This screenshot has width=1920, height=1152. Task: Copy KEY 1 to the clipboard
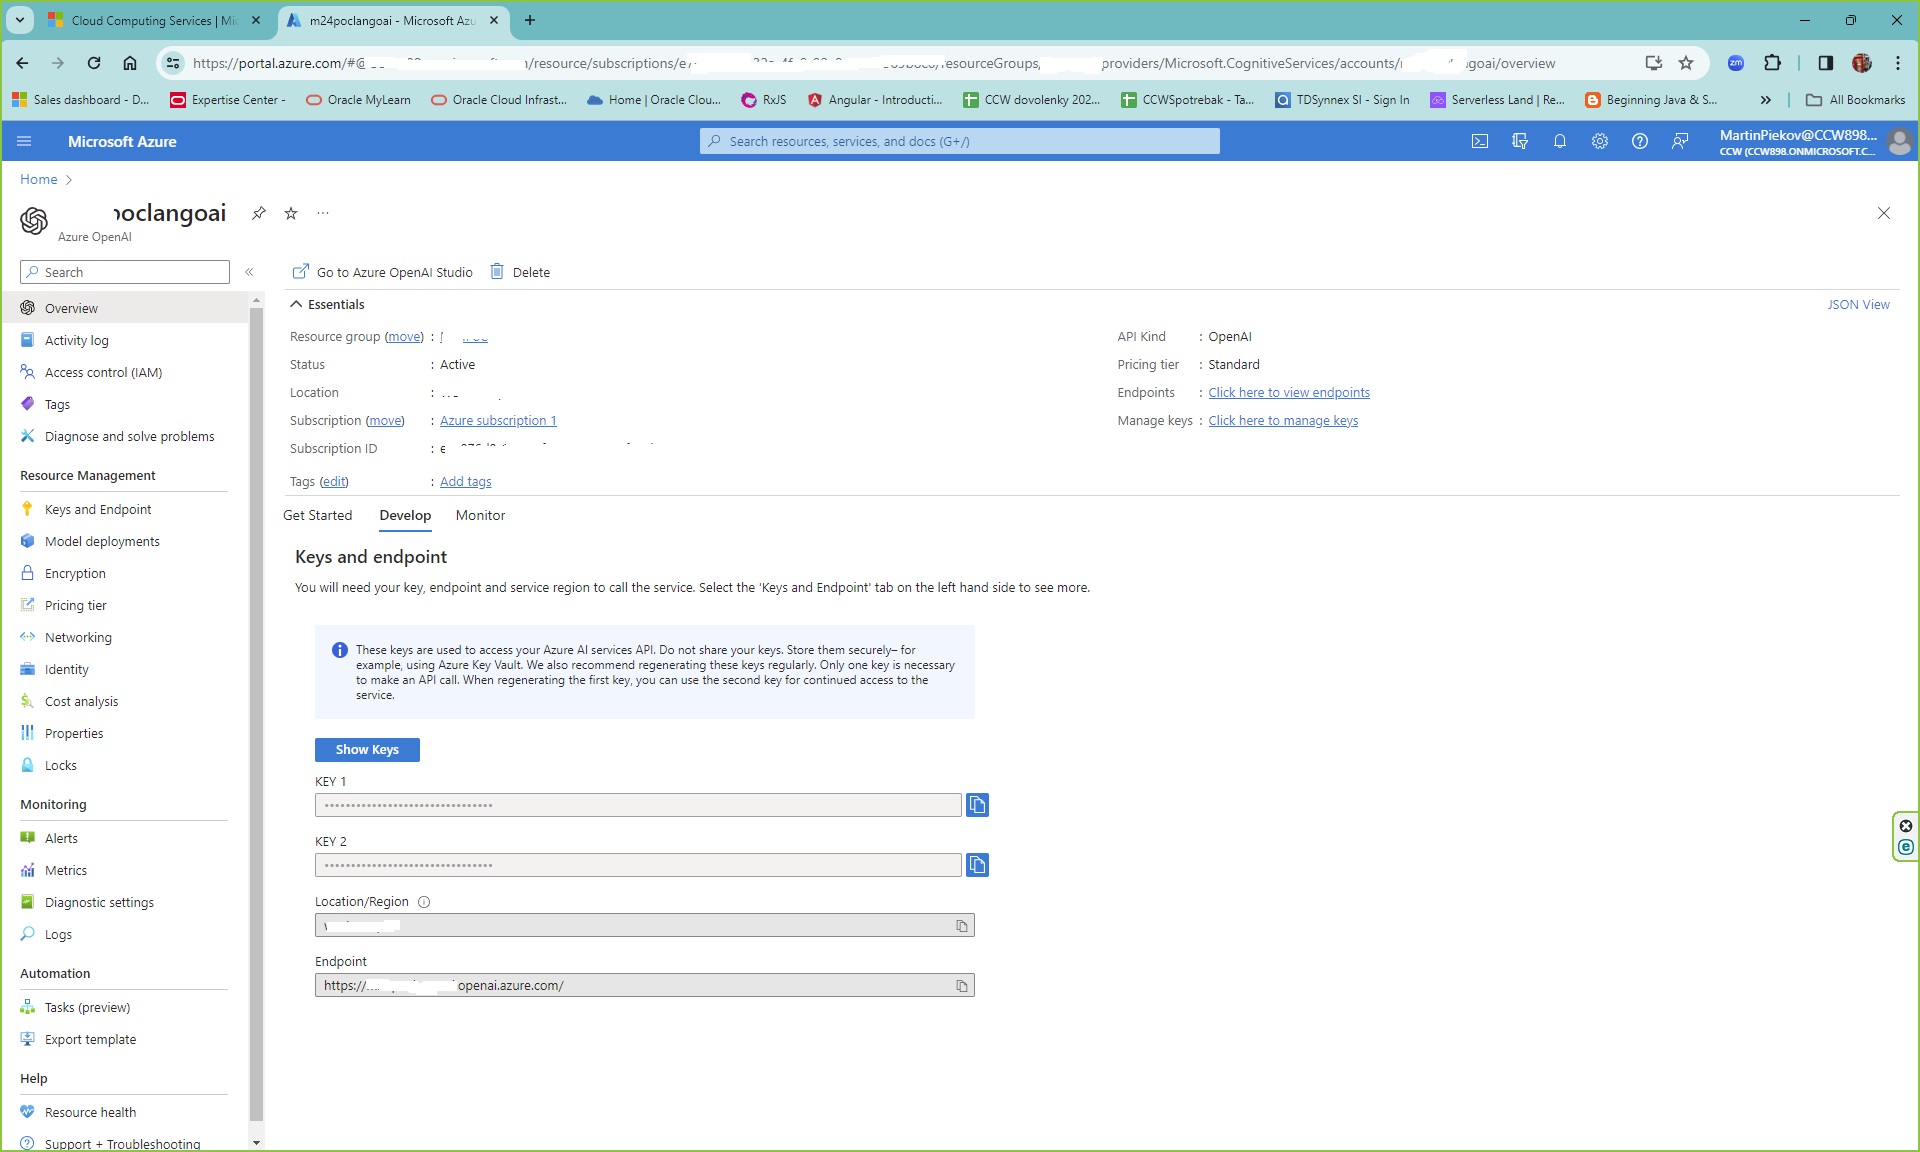click(977, 805)
